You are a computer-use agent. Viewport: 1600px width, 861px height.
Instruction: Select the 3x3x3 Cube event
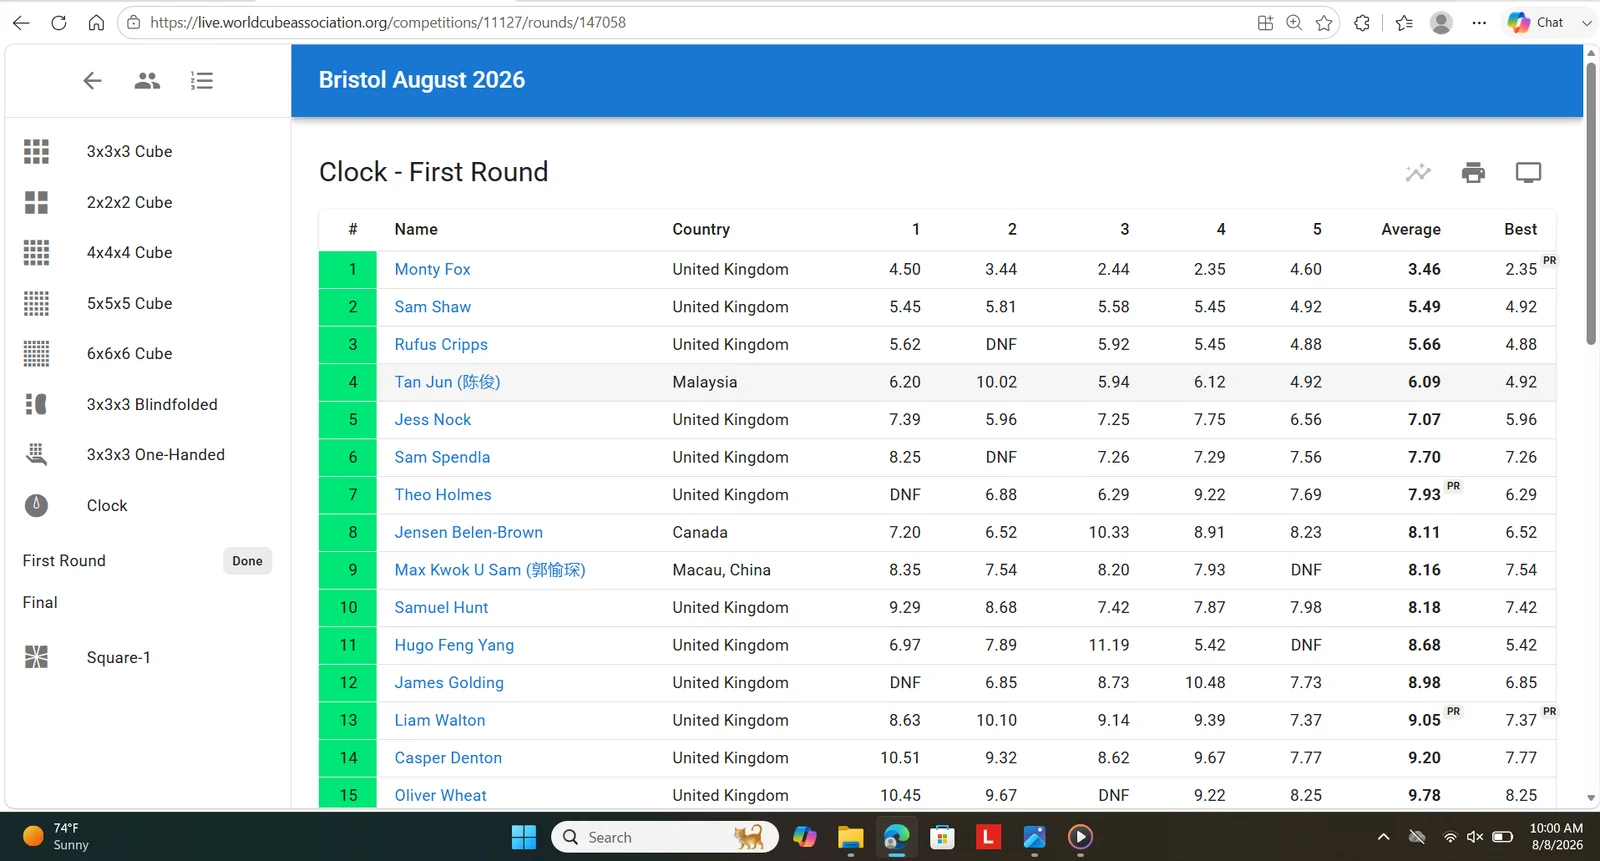point(148,152)
